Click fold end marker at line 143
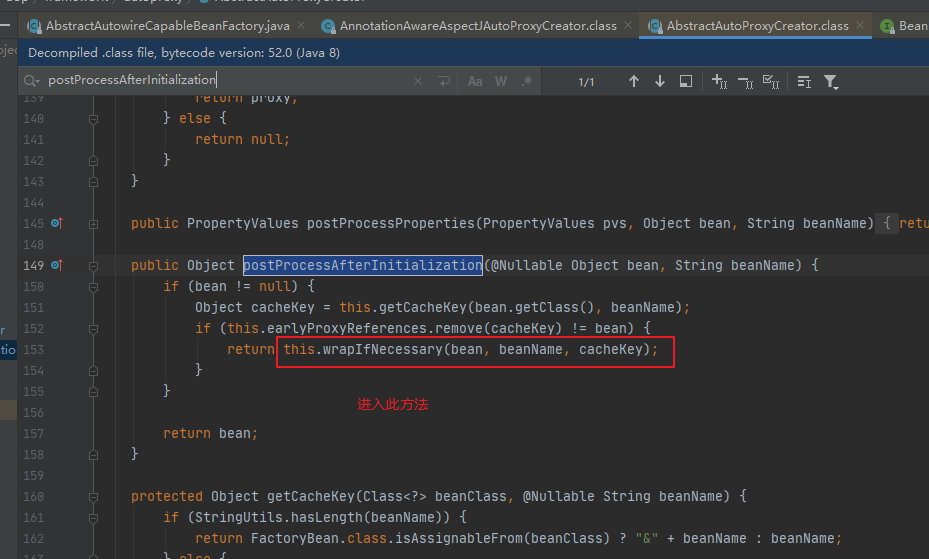 [x=93, y=182]
